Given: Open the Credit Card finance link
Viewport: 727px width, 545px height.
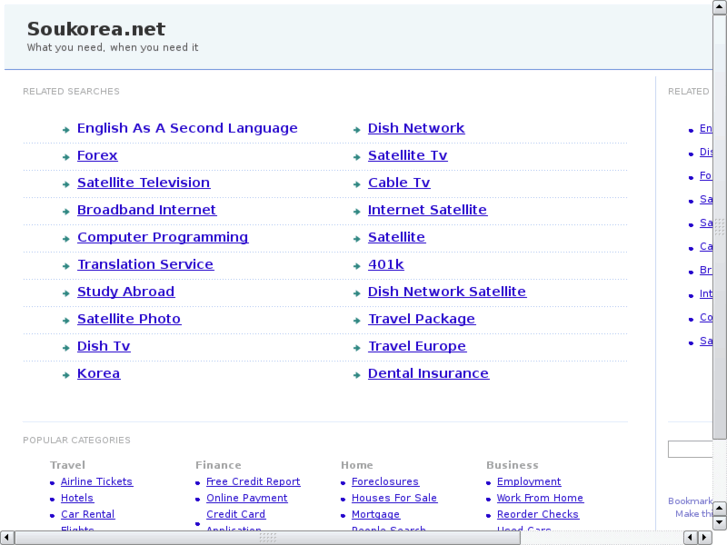Looking at the screenshot, I should 236,514.
